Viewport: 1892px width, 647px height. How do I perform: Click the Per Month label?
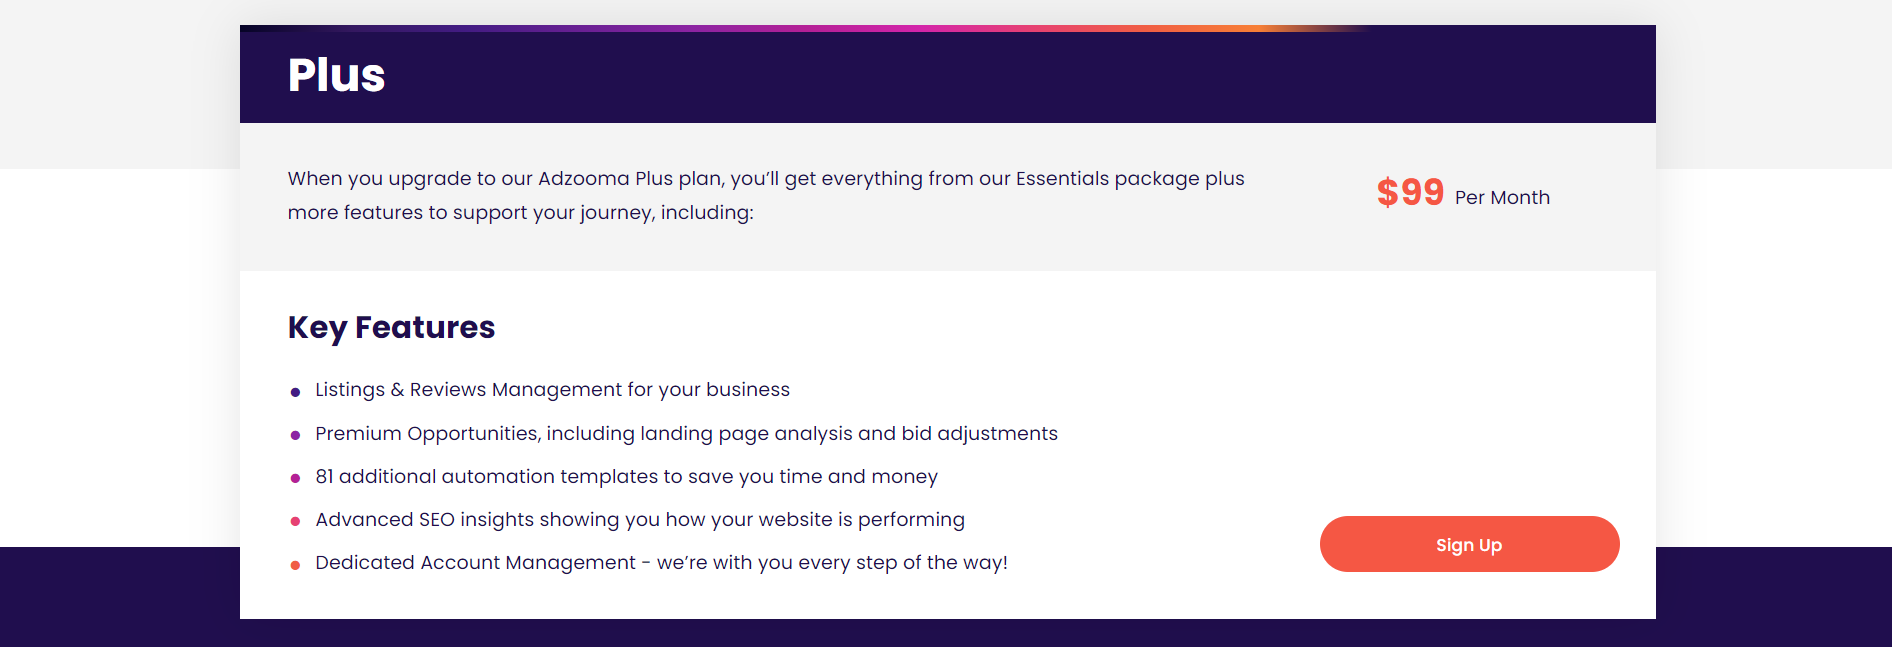(x=1502, y=198)
